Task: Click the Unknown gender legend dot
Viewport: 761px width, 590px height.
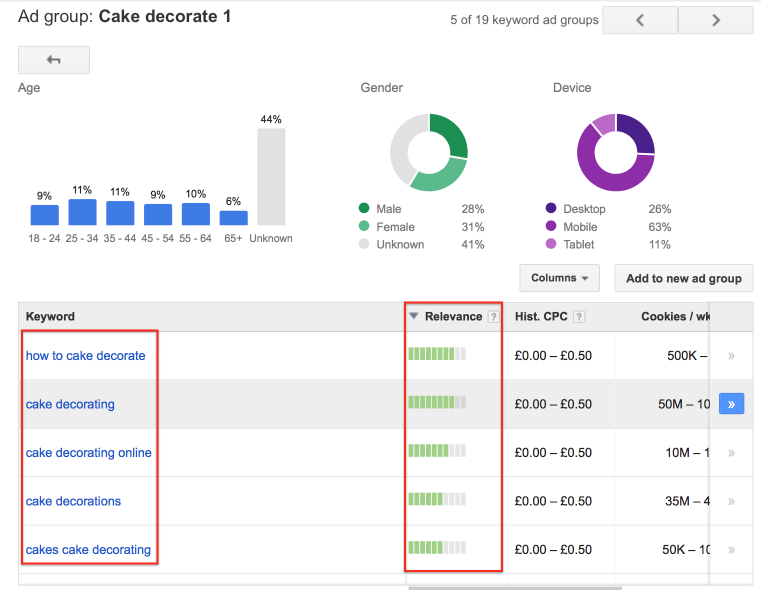Action: (x=364, y=244)
